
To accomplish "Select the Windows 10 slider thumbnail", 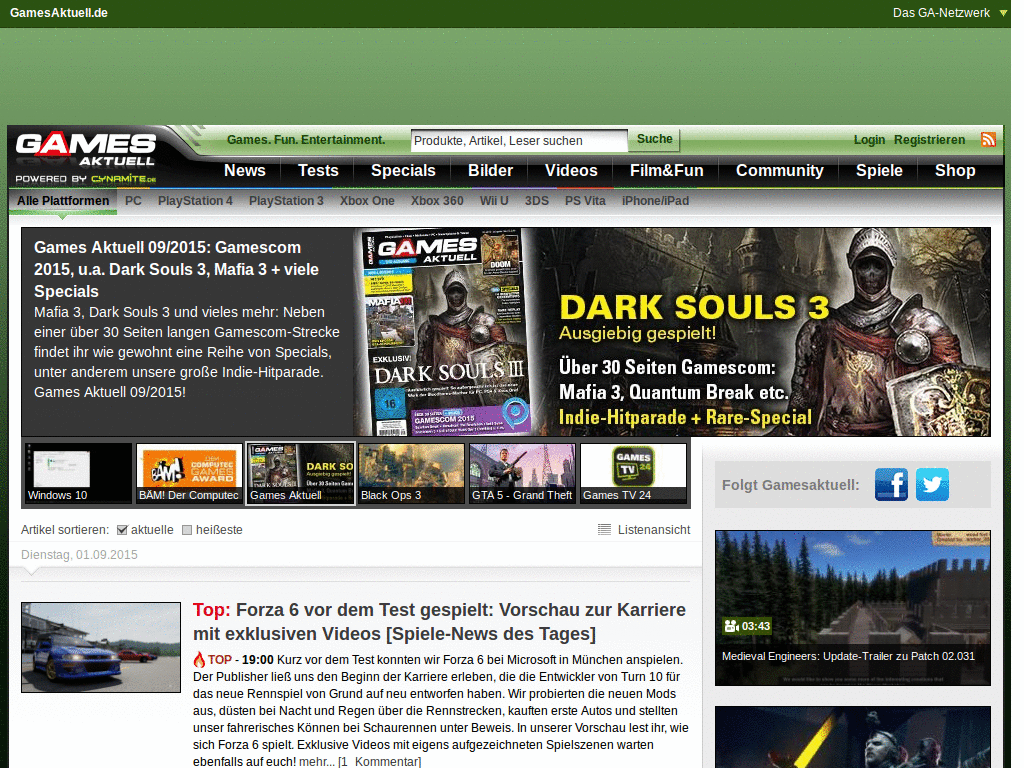I will click(x=79, y=473).
